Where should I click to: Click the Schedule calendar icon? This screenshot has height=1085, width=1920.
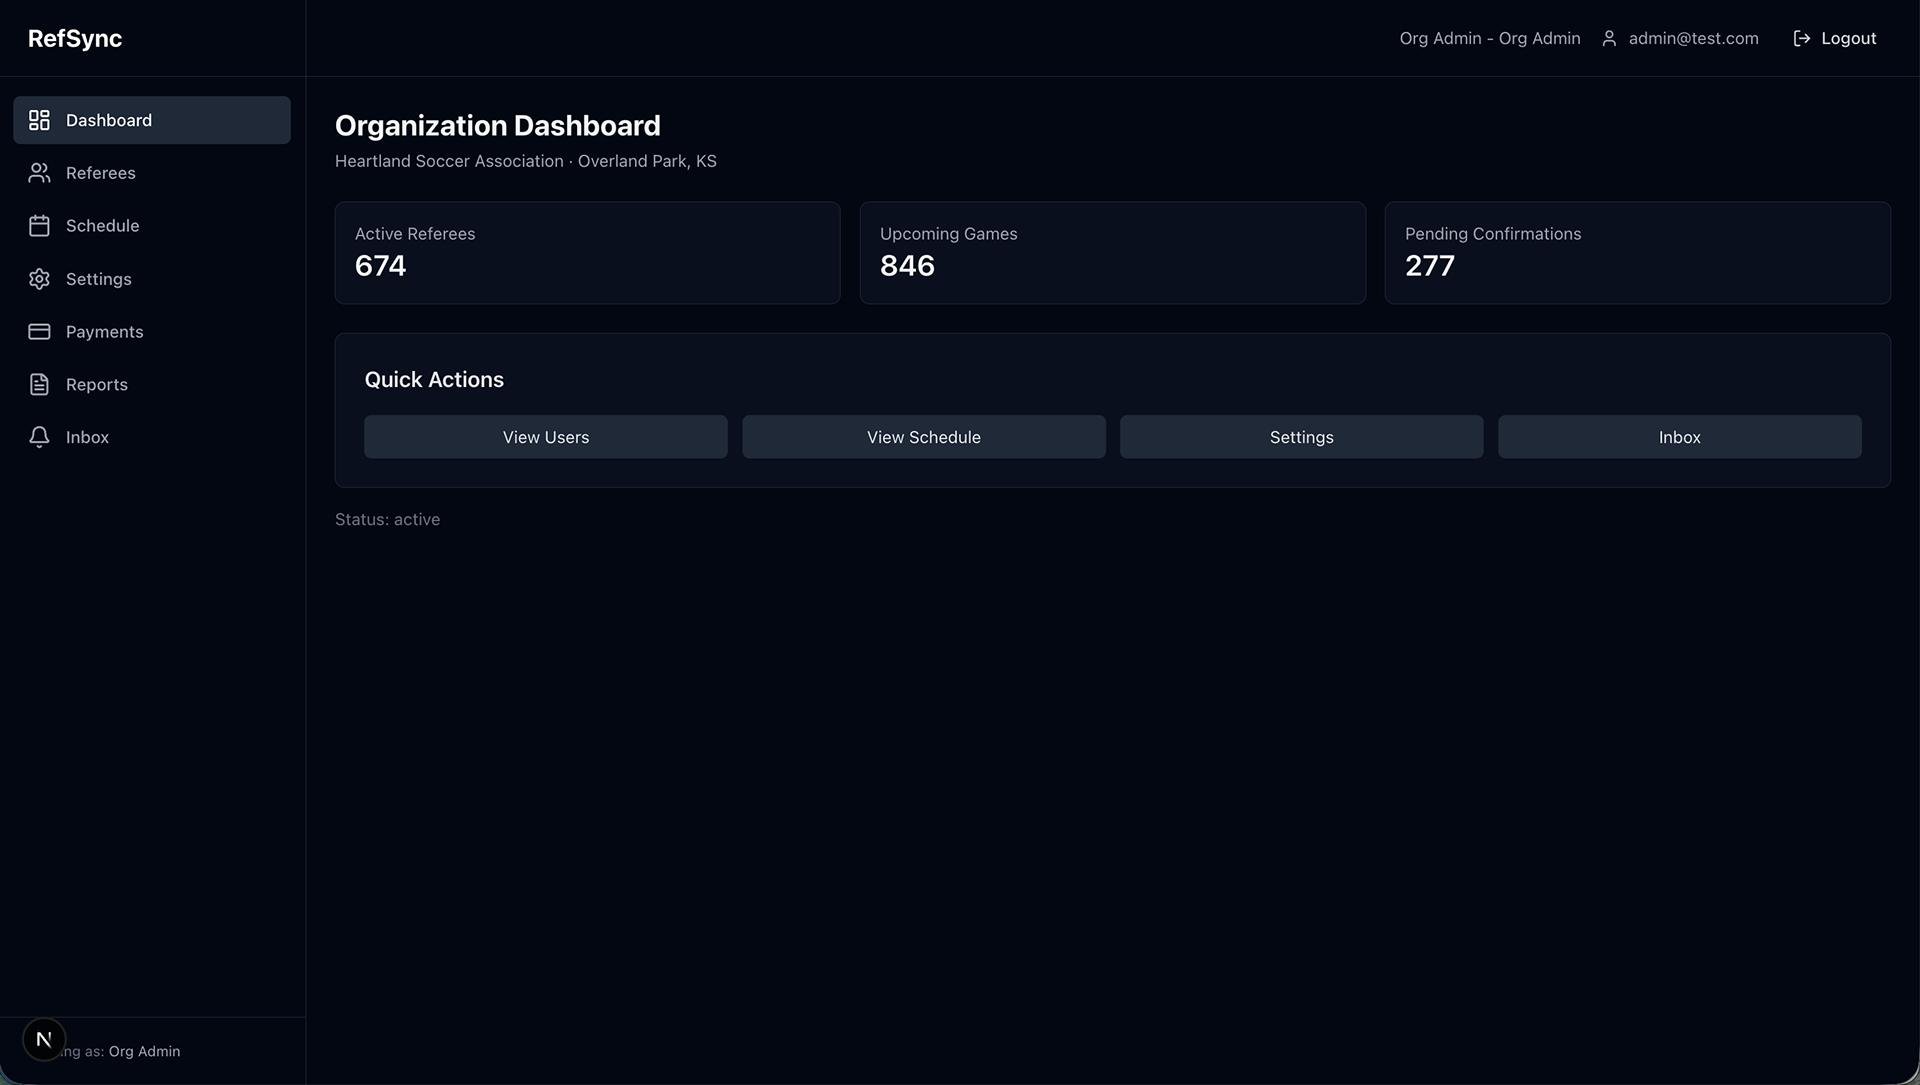pyautogui.click(x=39, y=226)
